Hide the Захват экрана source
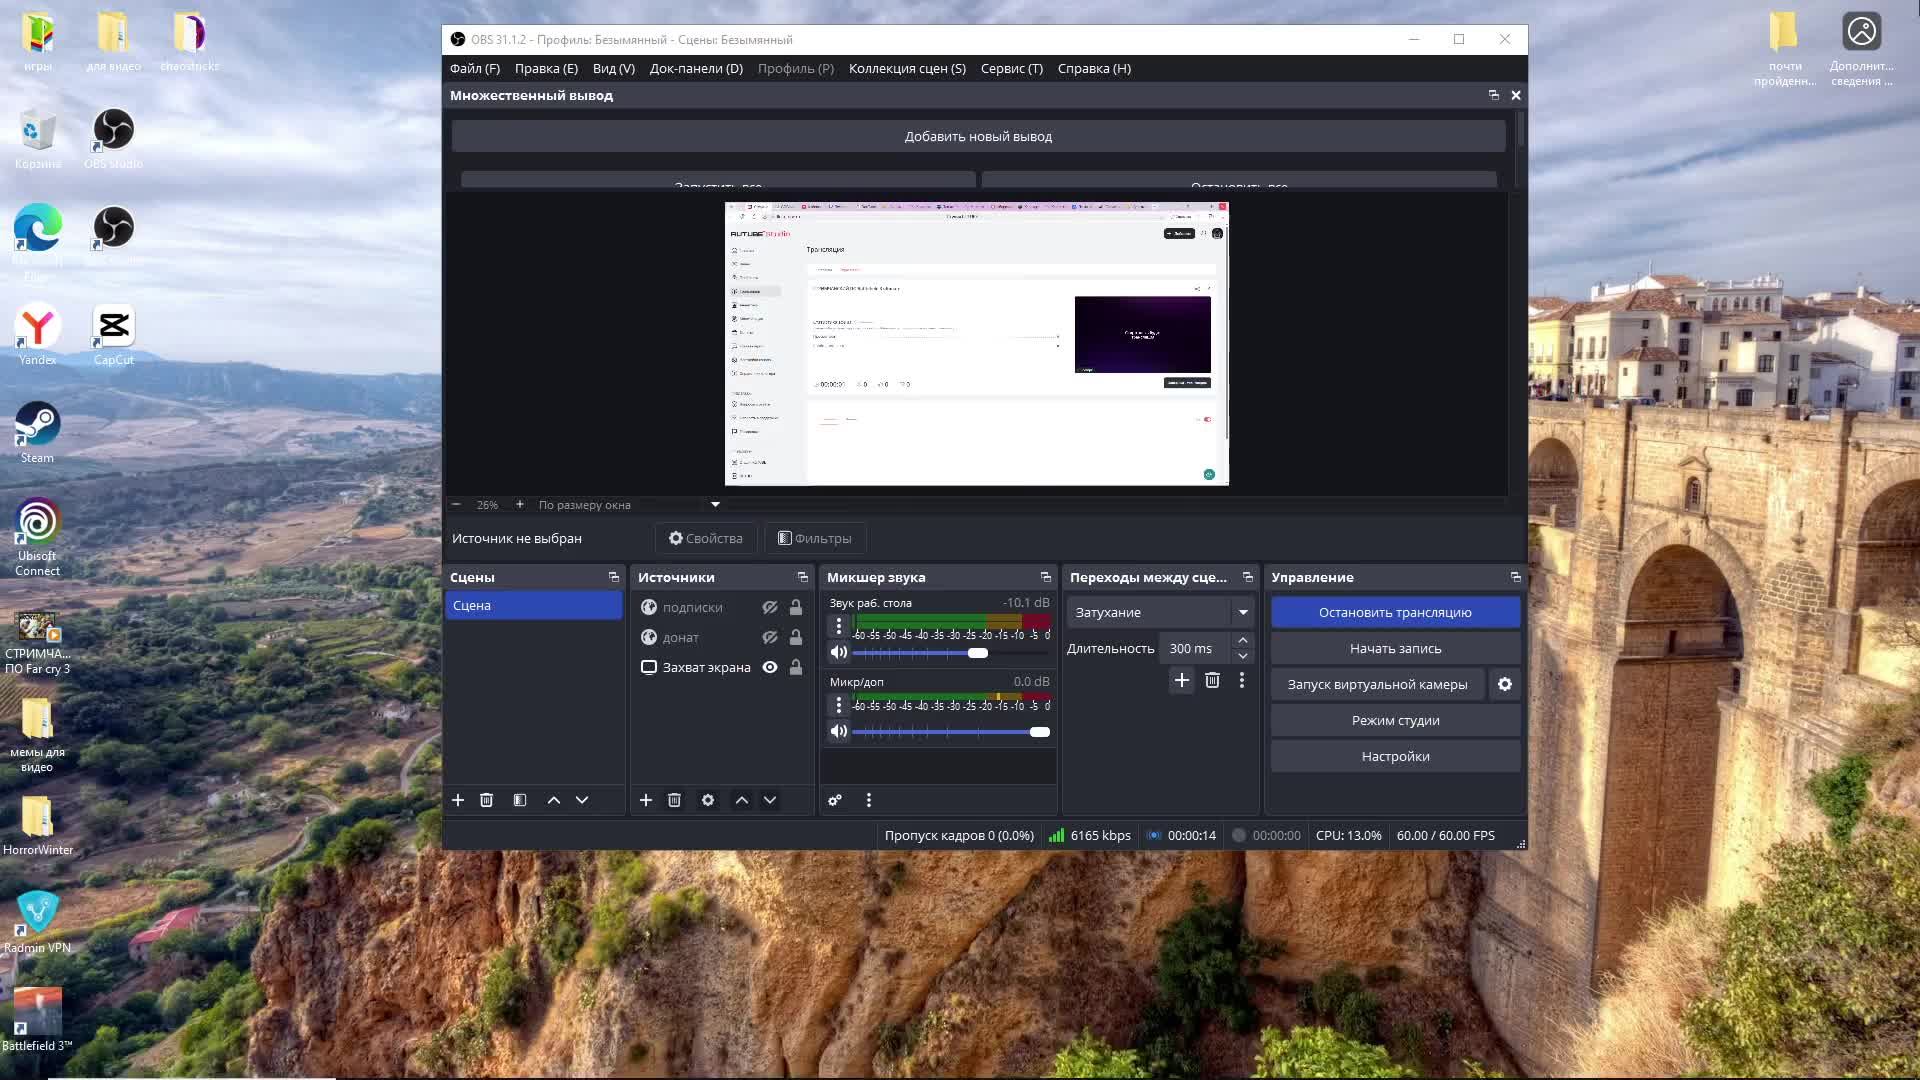The image size is (1920, 1080). tap(770, 667)
